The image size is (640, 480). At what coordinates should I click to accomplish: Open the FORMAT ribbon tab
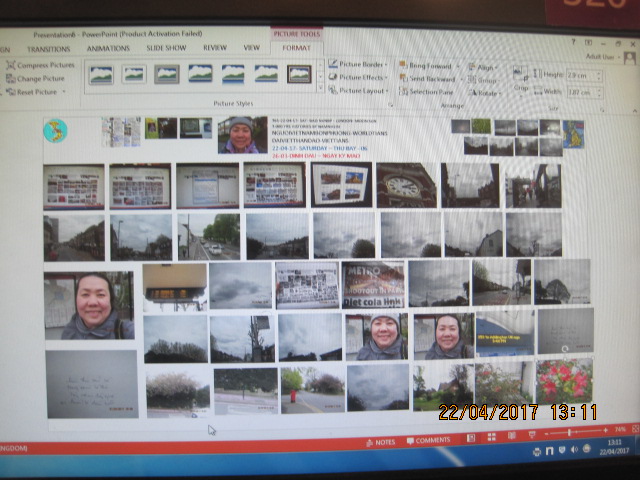click(x=297, y=48)
